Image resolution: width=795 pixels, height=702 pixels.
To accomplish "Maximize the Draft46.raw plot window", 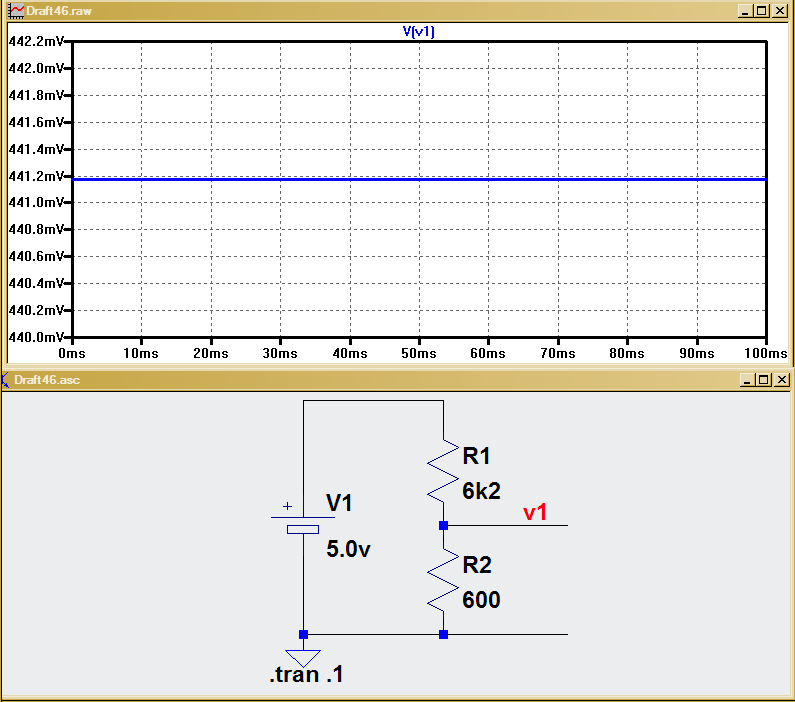I will (762, 11).
